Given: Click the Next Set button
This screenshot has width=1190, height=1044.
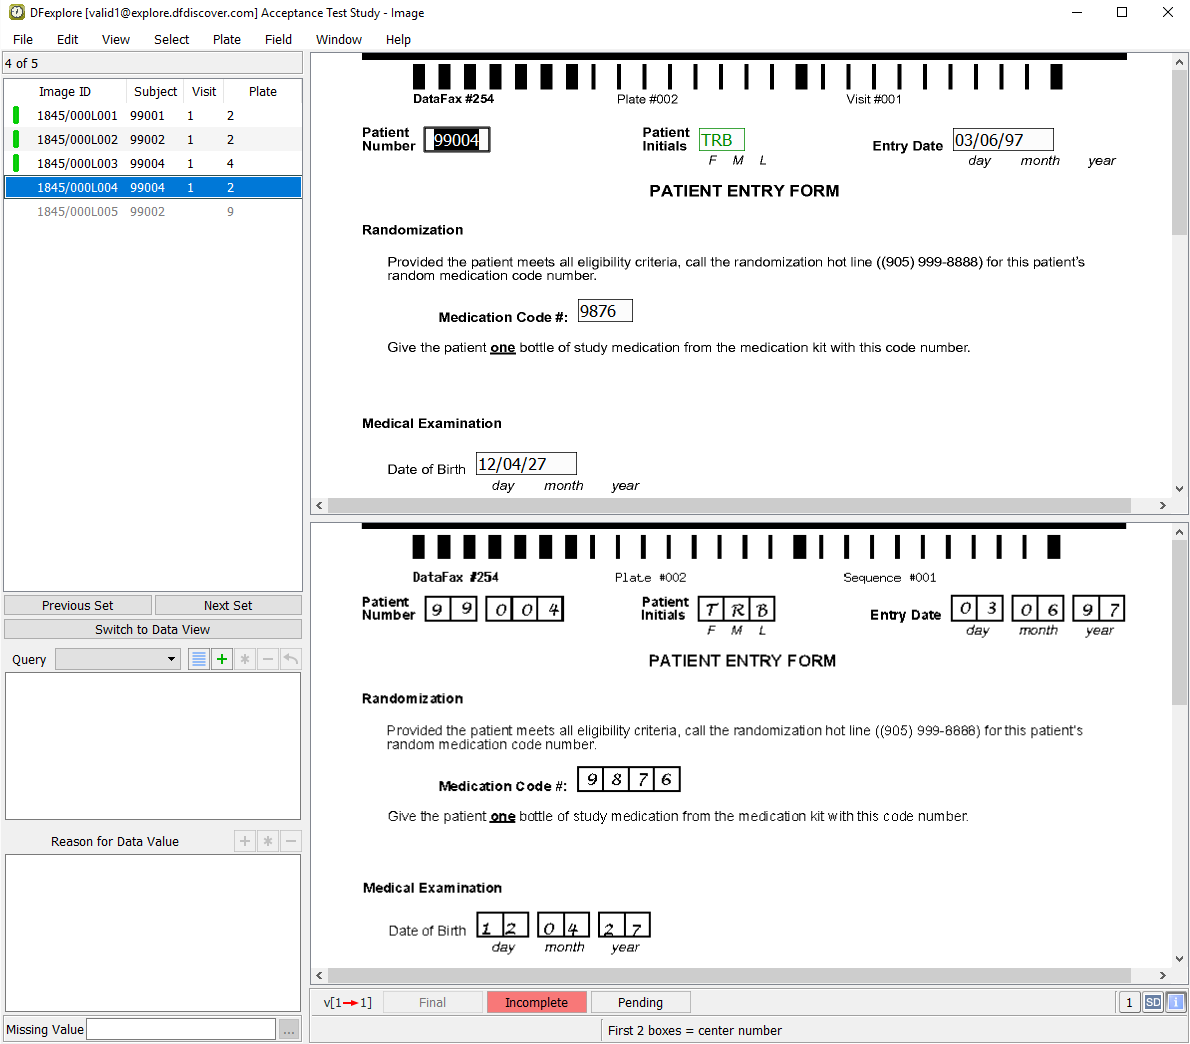Looking at the screenshot, I should pos(228,605).
